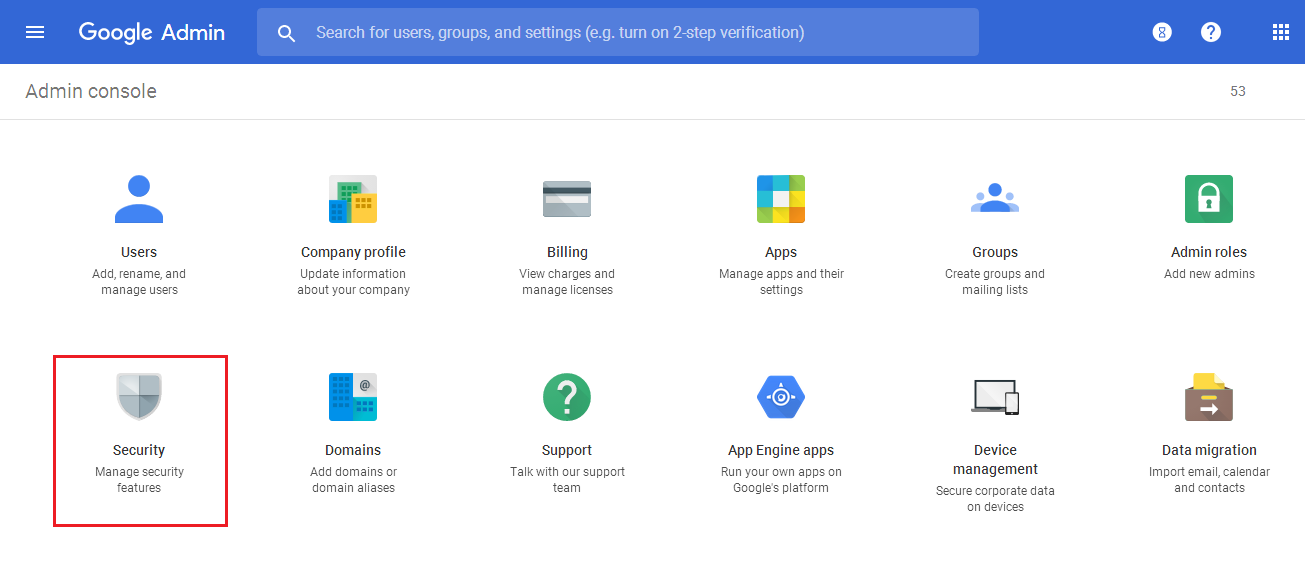Focus the search users and settings field
Image resolution: width=1305 pixels, height=573 pixels.
[x=618, y=32]
